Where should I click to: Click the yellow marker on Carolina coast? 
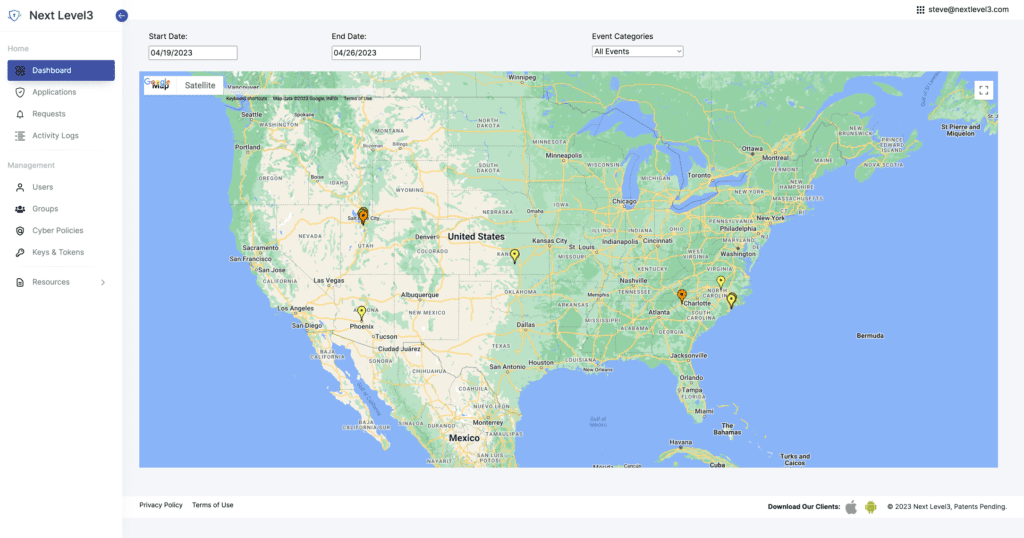[732, 300]
